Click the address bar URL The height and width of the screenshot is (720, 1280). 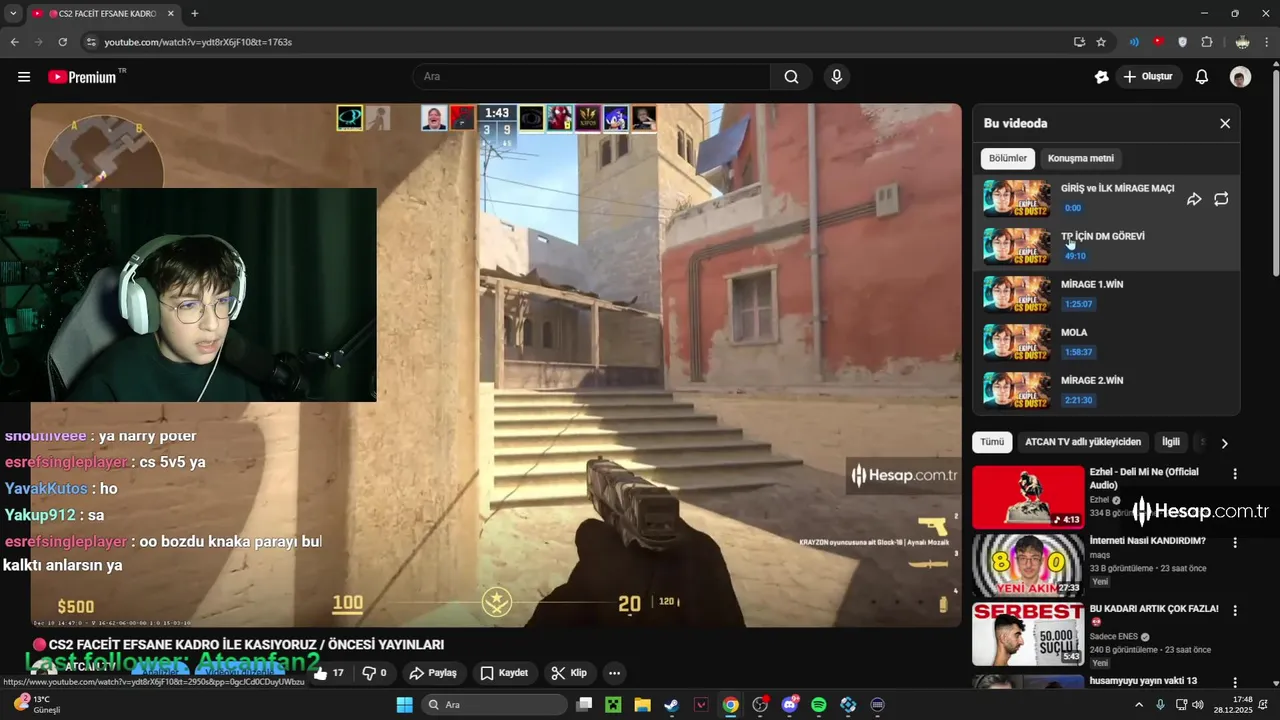(x=198, y=42)
